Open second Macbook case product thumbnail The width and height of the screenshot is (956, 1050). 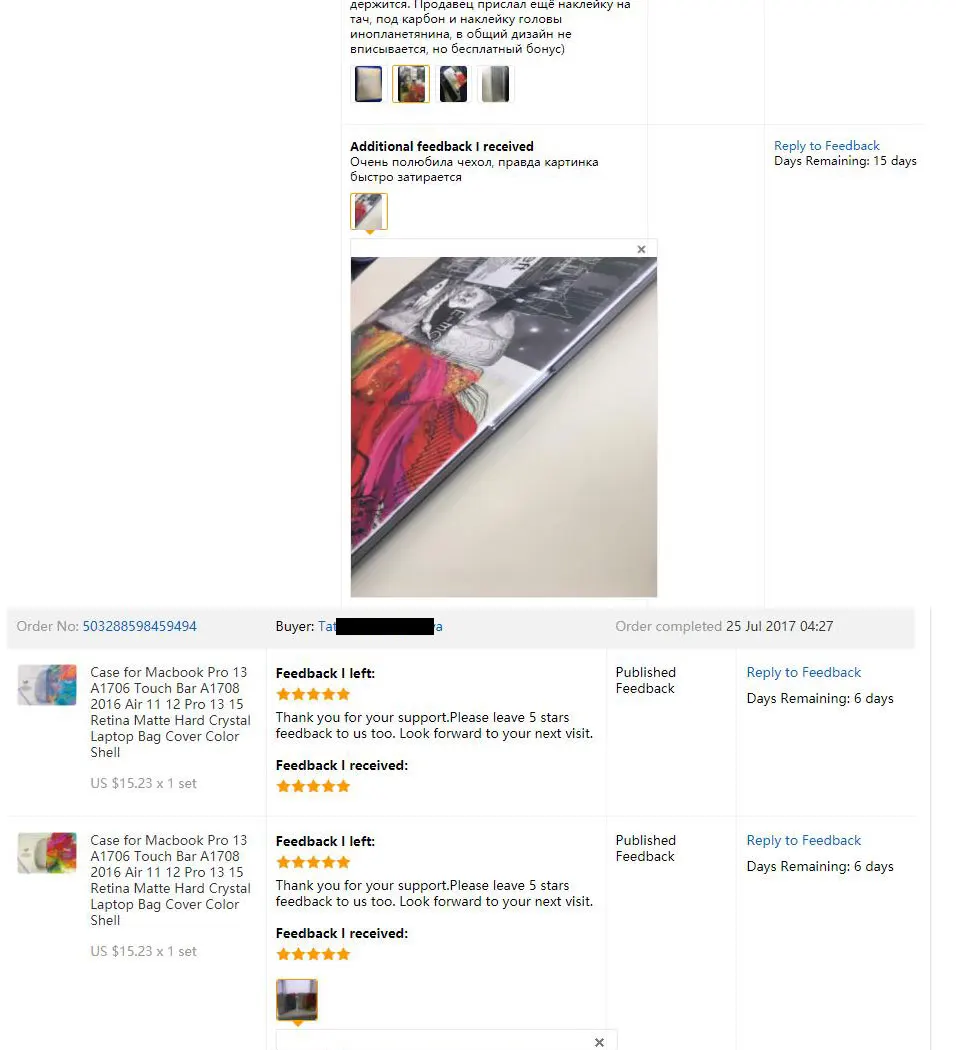[47, 852]
